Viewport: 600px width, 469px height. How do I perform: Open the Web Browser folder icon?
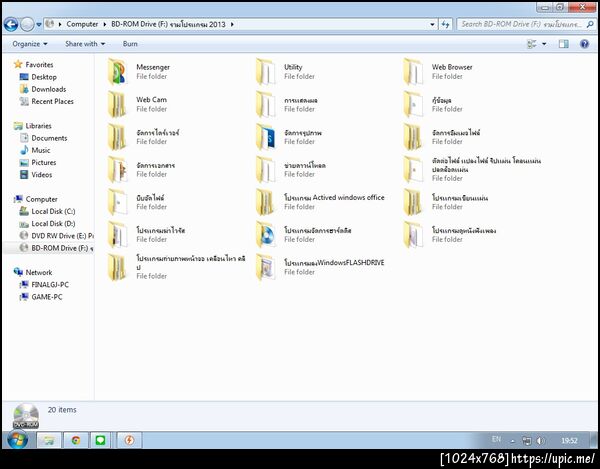(x=413, y=72)
